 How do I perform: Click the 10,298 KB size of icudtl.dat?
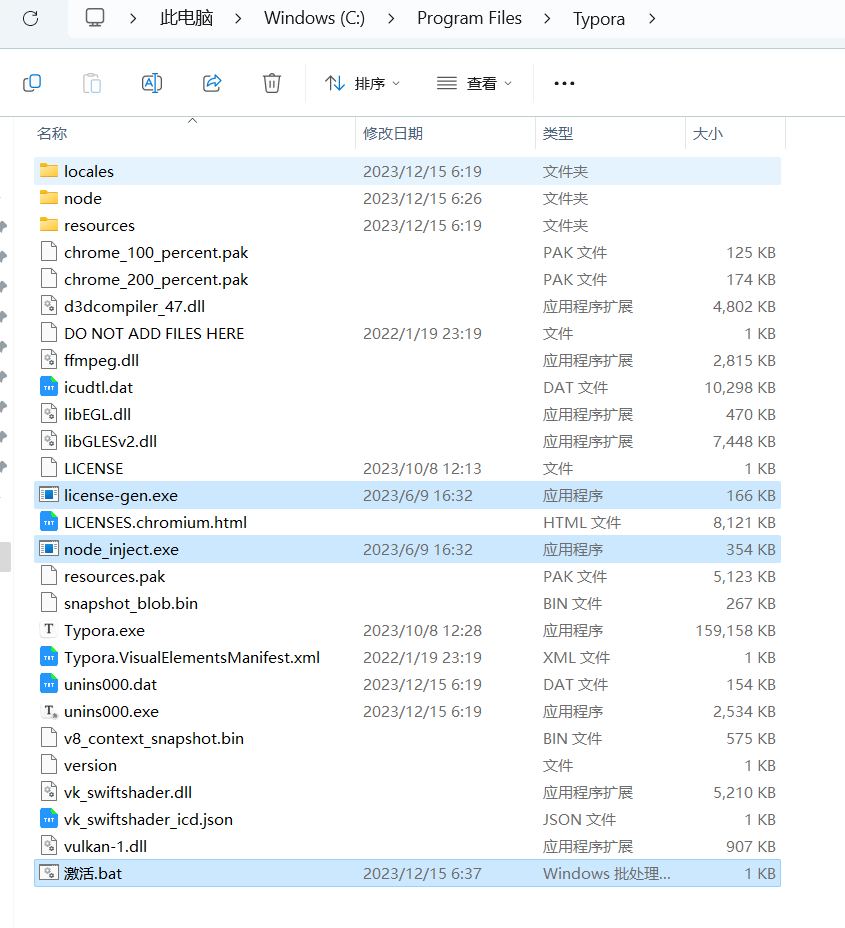pyautogui.click(x=740, y=388)
